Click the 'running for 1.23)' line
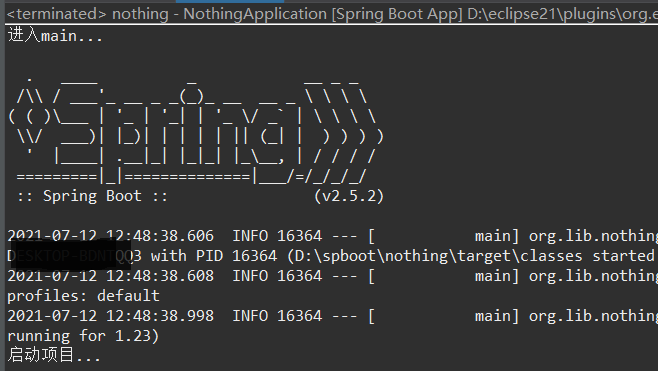Viewport: 658px width, 371px height. pos(83,336)
